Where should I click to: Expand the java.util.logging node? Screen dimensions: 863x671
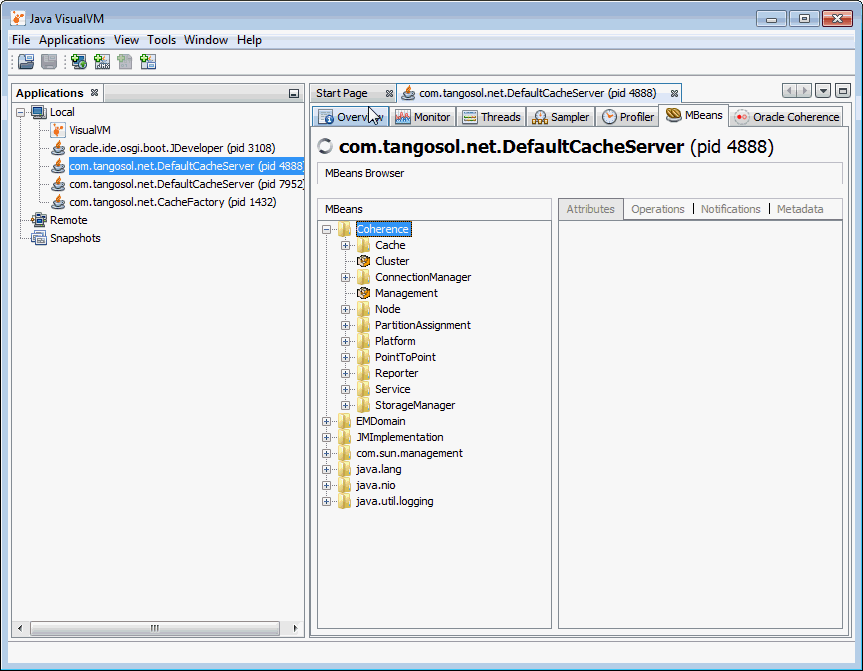click(x=326, y=501)
